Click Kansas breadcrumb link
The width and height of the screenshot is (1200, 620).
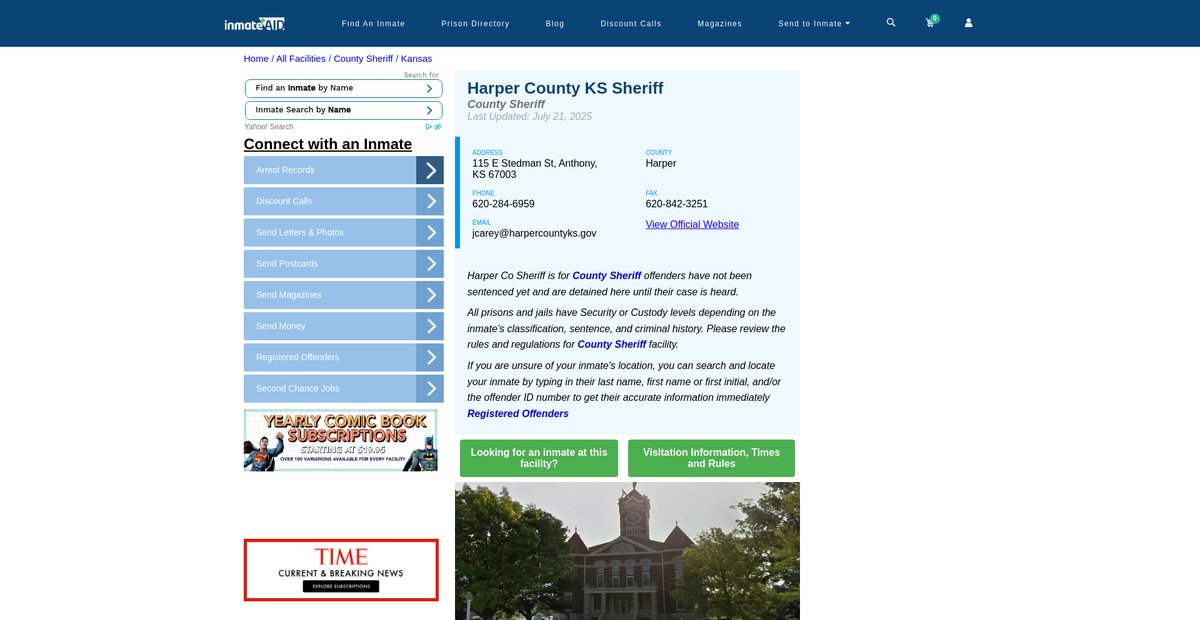416,58
